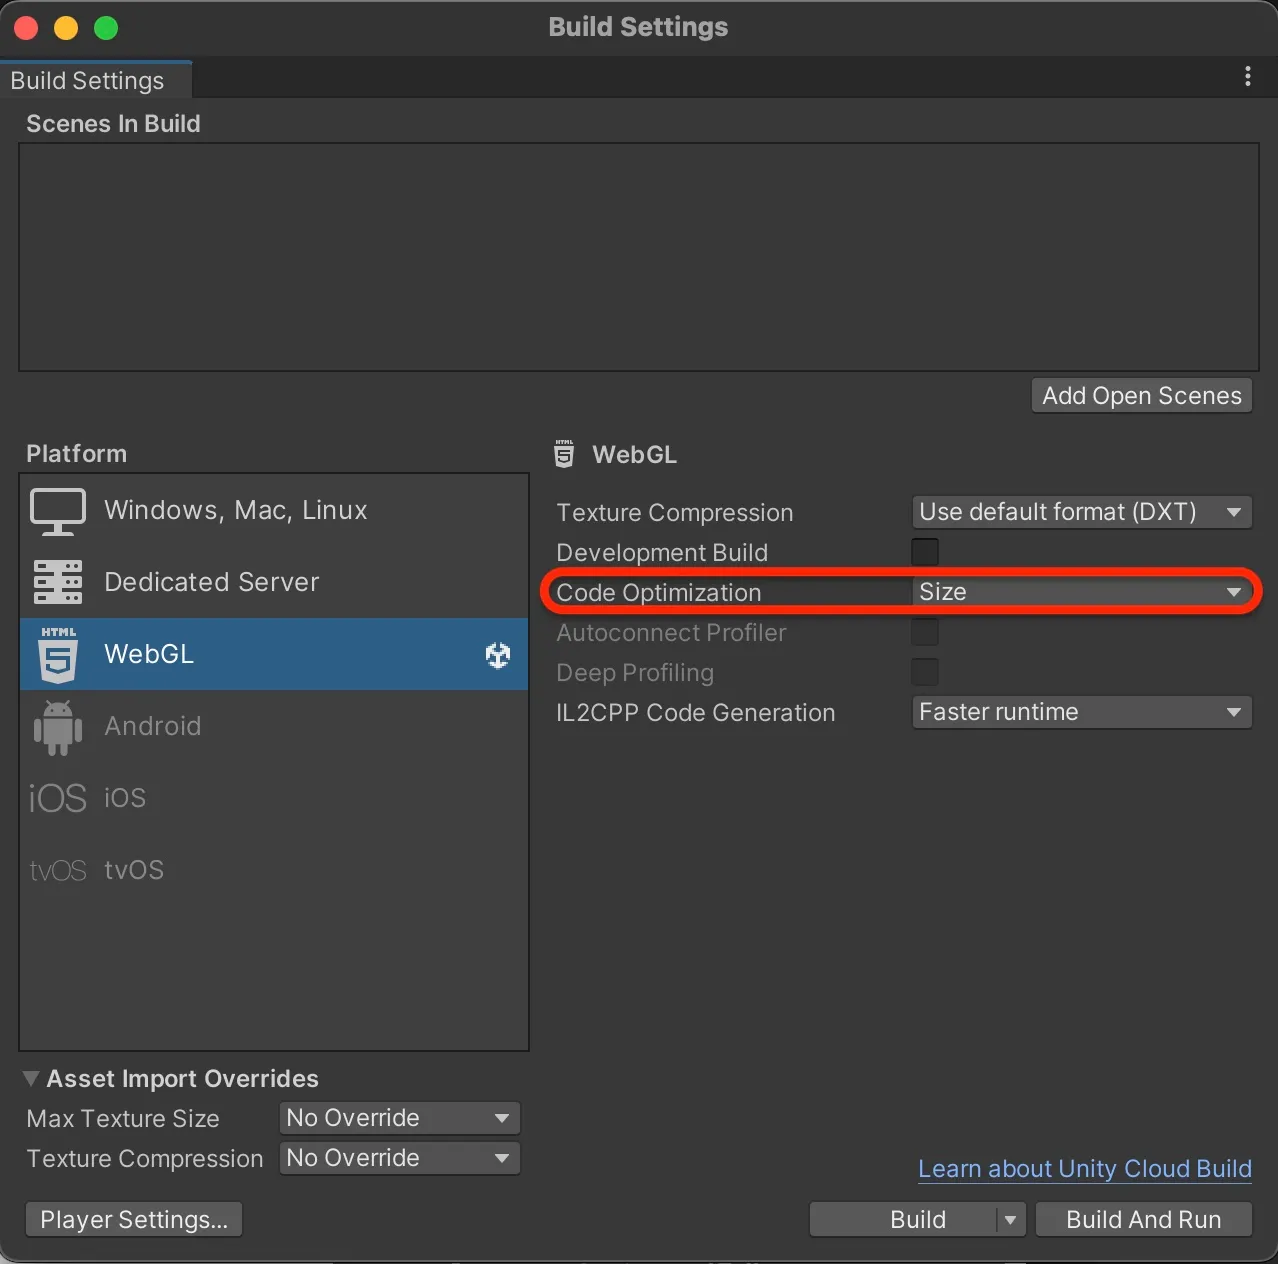Click the Scenes In Build heading
This screenshot has height=1264, width=1278.
point(113,124)
